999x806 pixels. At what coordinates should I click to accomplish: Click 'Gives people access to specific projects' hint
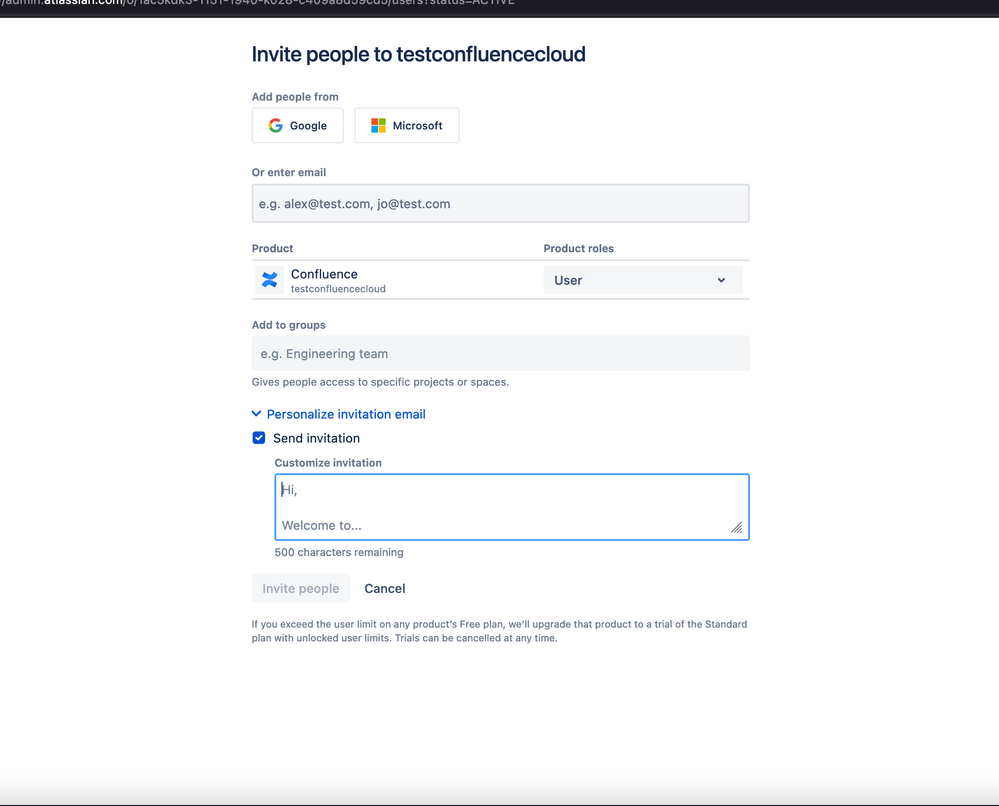click(380, 382)
